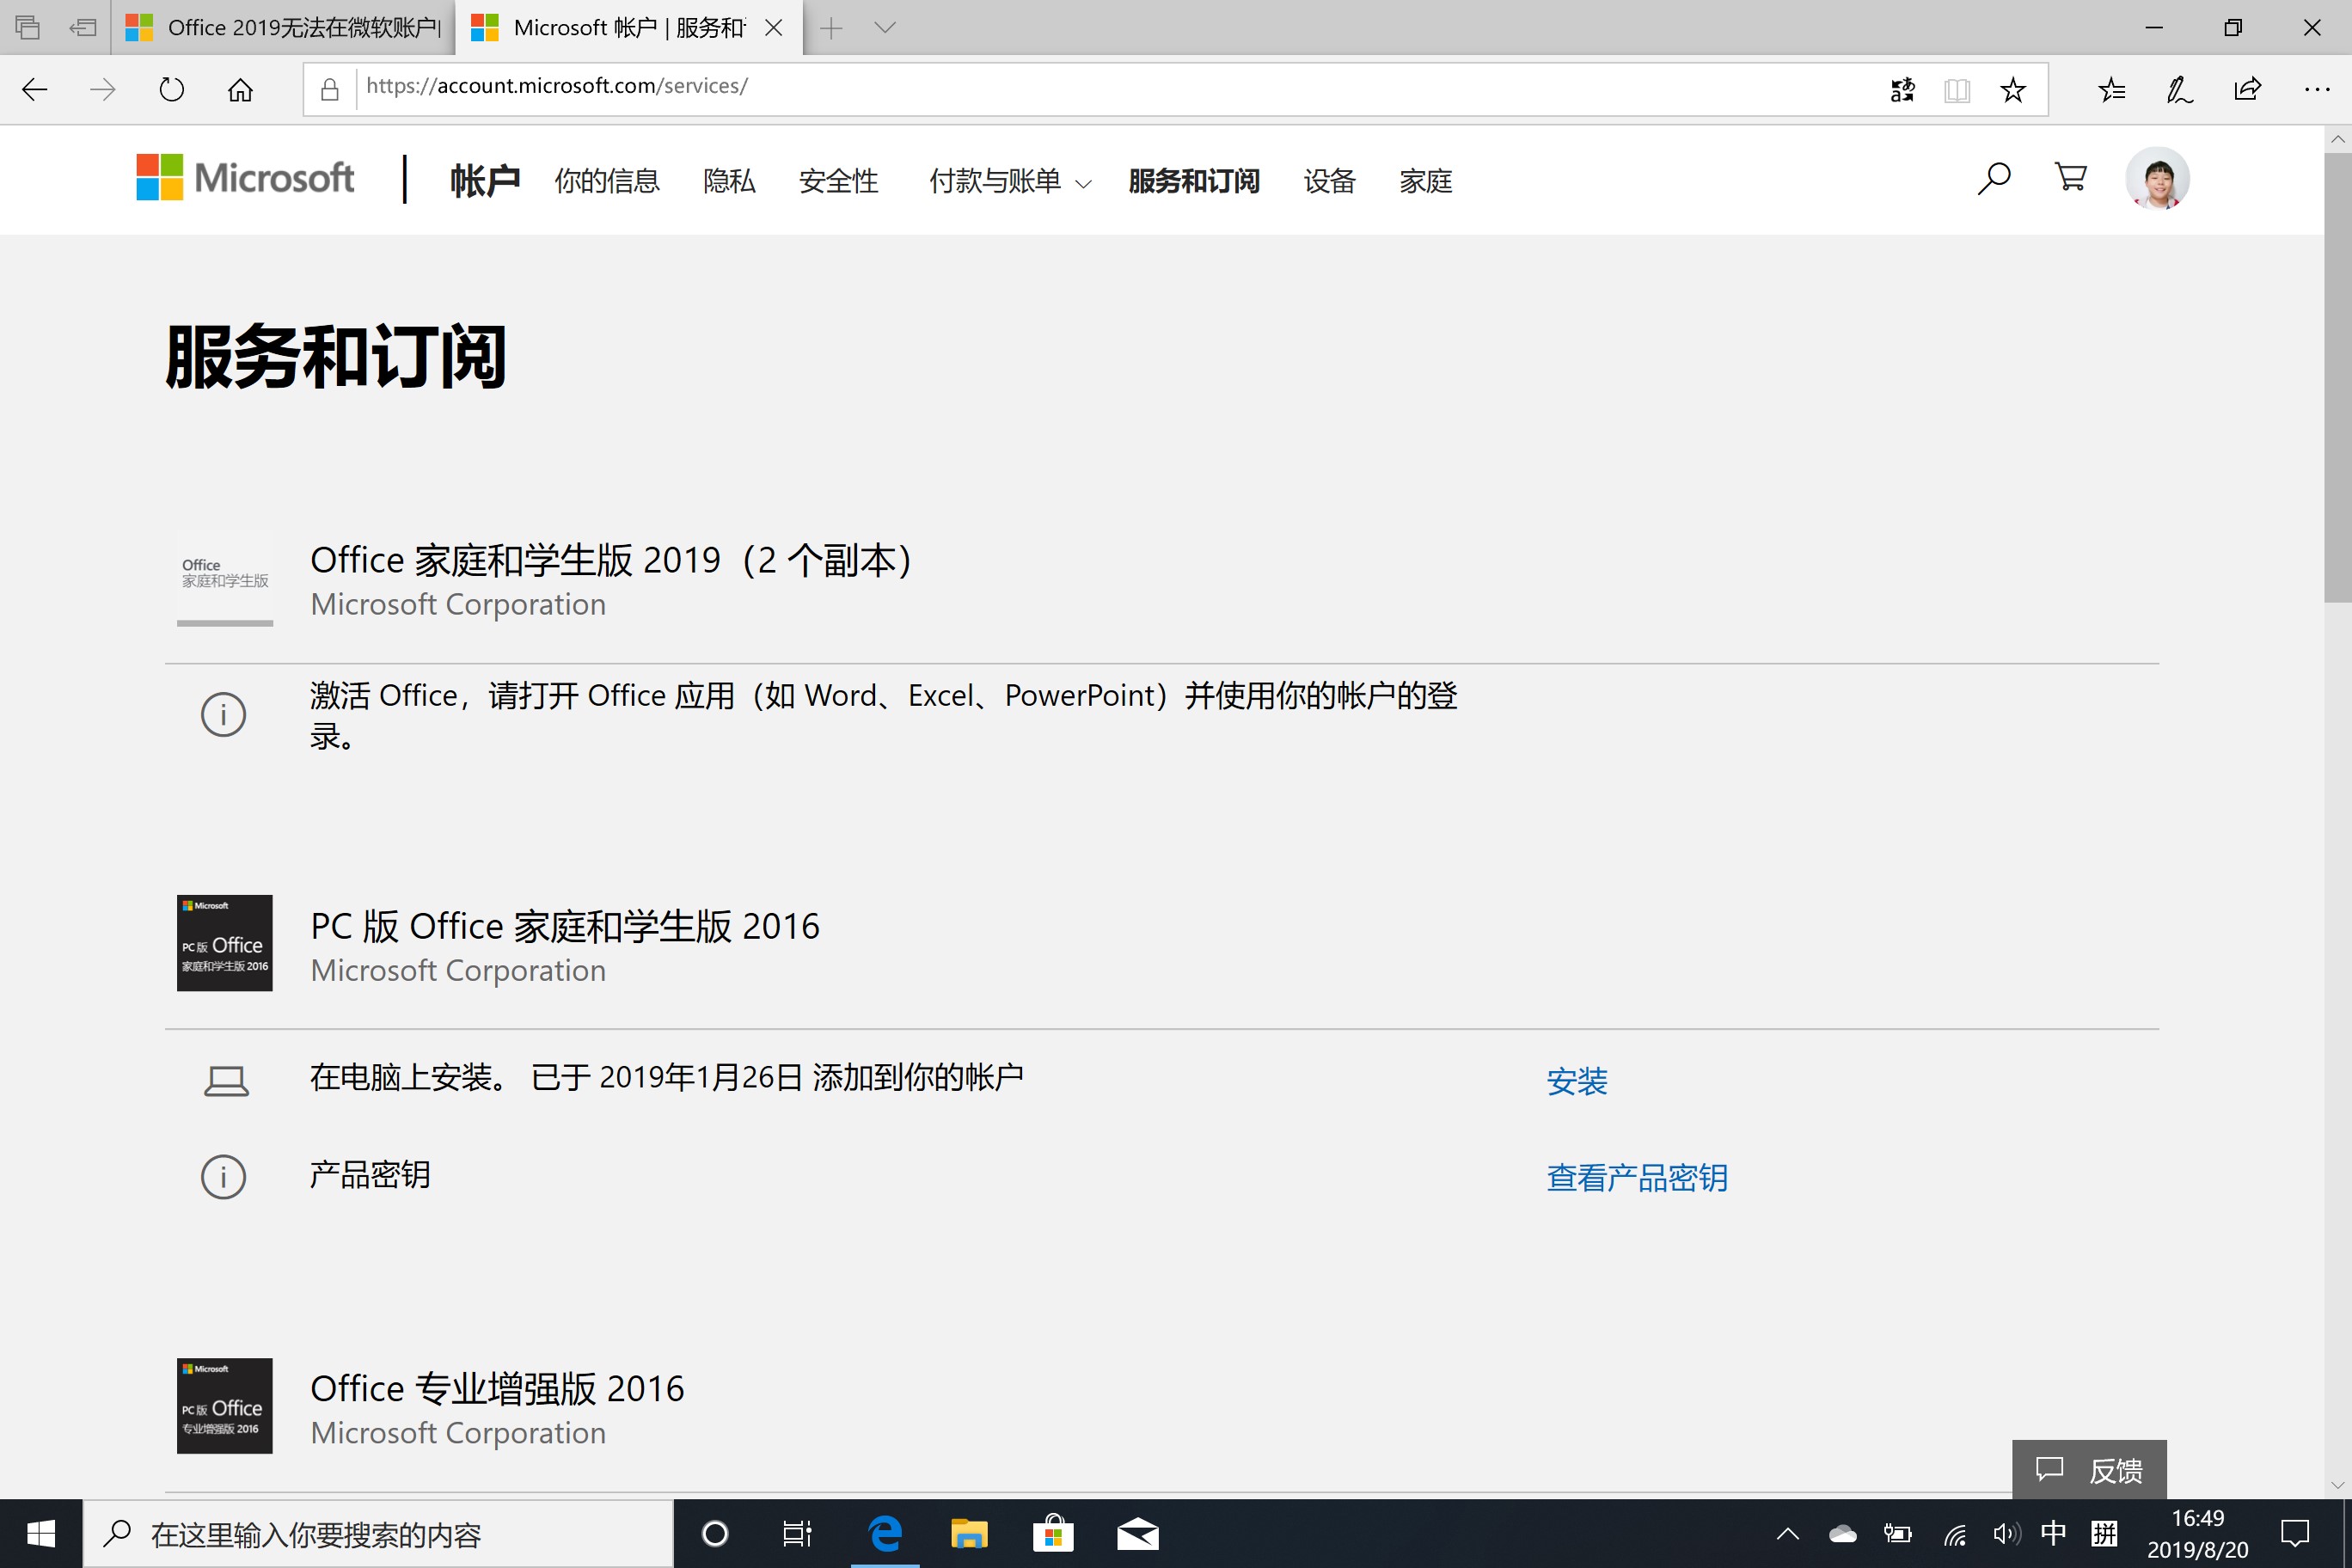Click the Add notes pen icon
The width and height of the screenshot is (2352, 1568).
tap(2179, 90)
